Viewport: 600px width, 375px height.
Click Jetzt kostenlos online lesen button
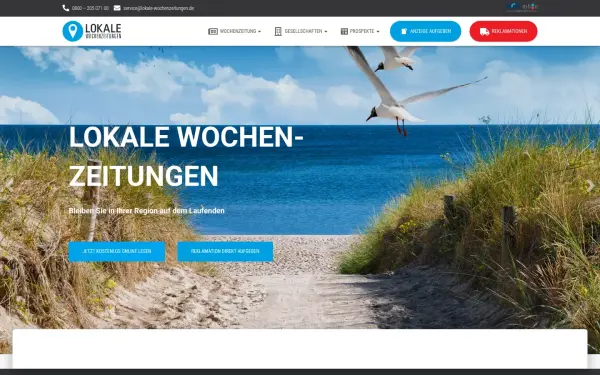(x=117, y=251)
